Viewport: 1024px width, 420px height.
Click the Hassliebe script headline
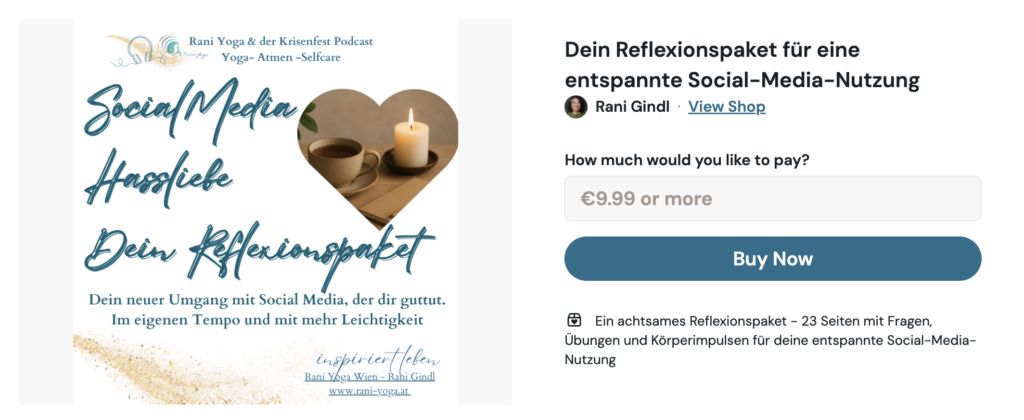tap(159, 177)
